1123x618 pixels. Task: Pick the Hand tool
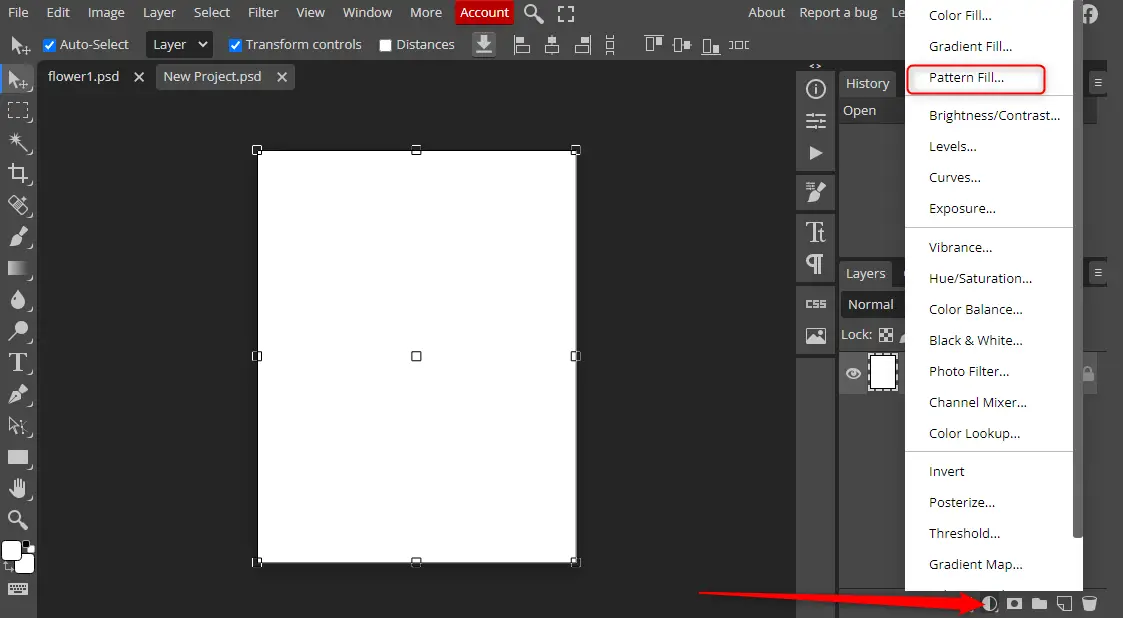pyautogui.click(x=18, y=488)
